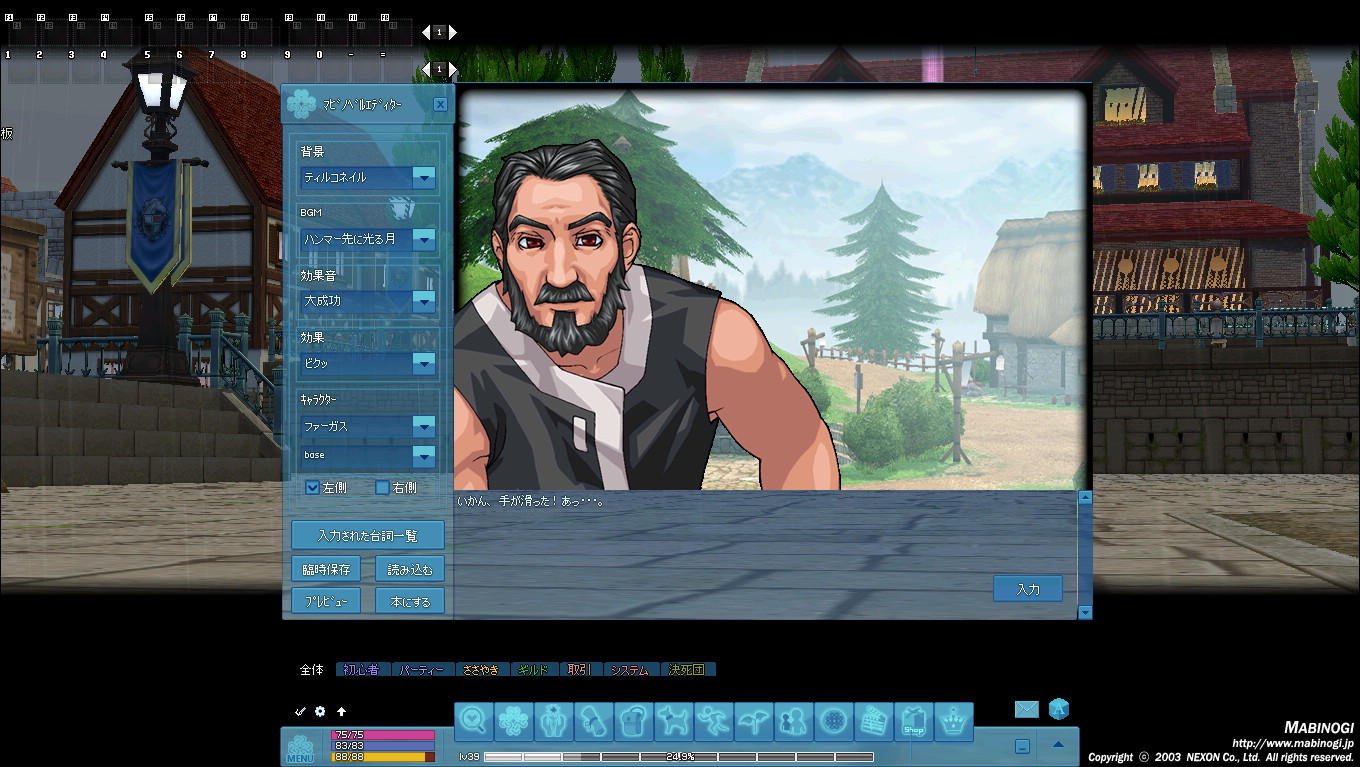This screenshot has width=1360, height=767.
Task: Open the pet dog icon
Action: 674,721
